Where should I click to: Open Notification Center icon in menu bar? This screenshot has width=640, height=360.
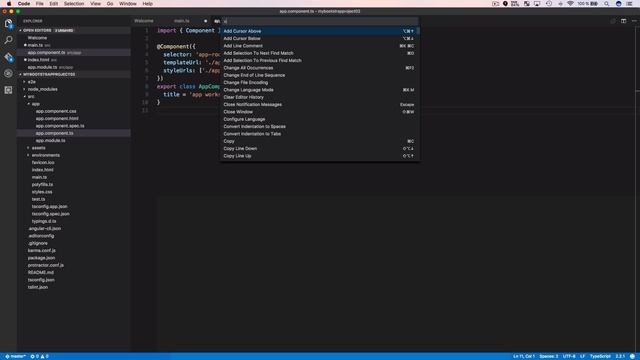[x=630, y=4]
